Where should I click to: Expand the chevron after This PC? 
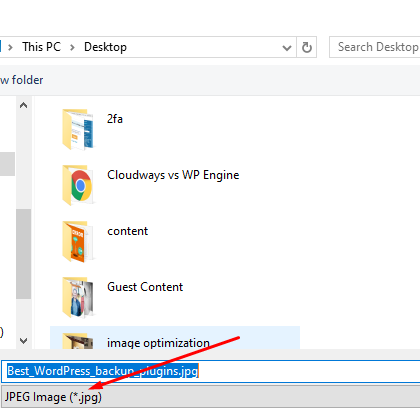pos(72,48)
